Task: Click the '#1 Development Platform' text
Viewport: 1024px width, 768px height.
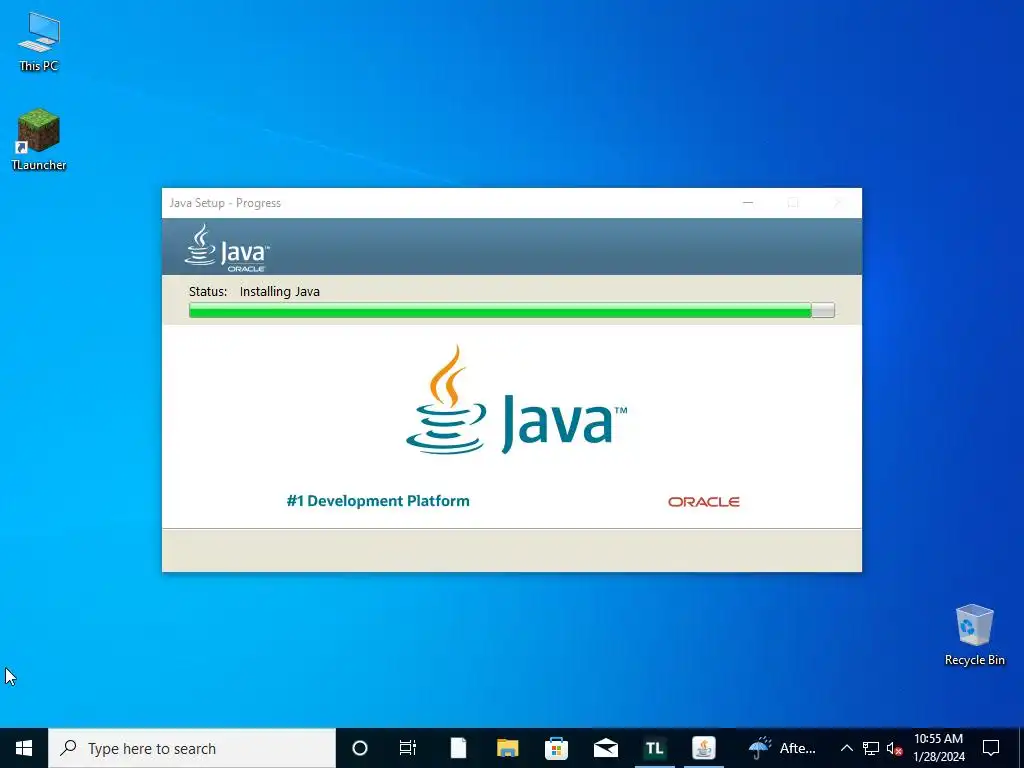Action: 377,501
